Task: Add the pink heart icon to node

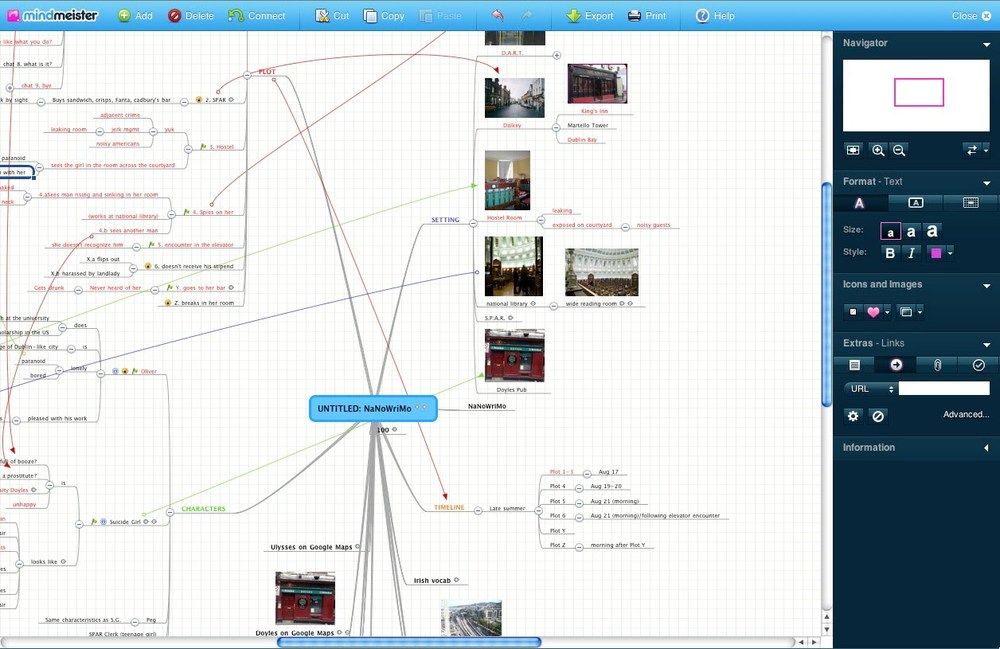Action: point(872,312)
